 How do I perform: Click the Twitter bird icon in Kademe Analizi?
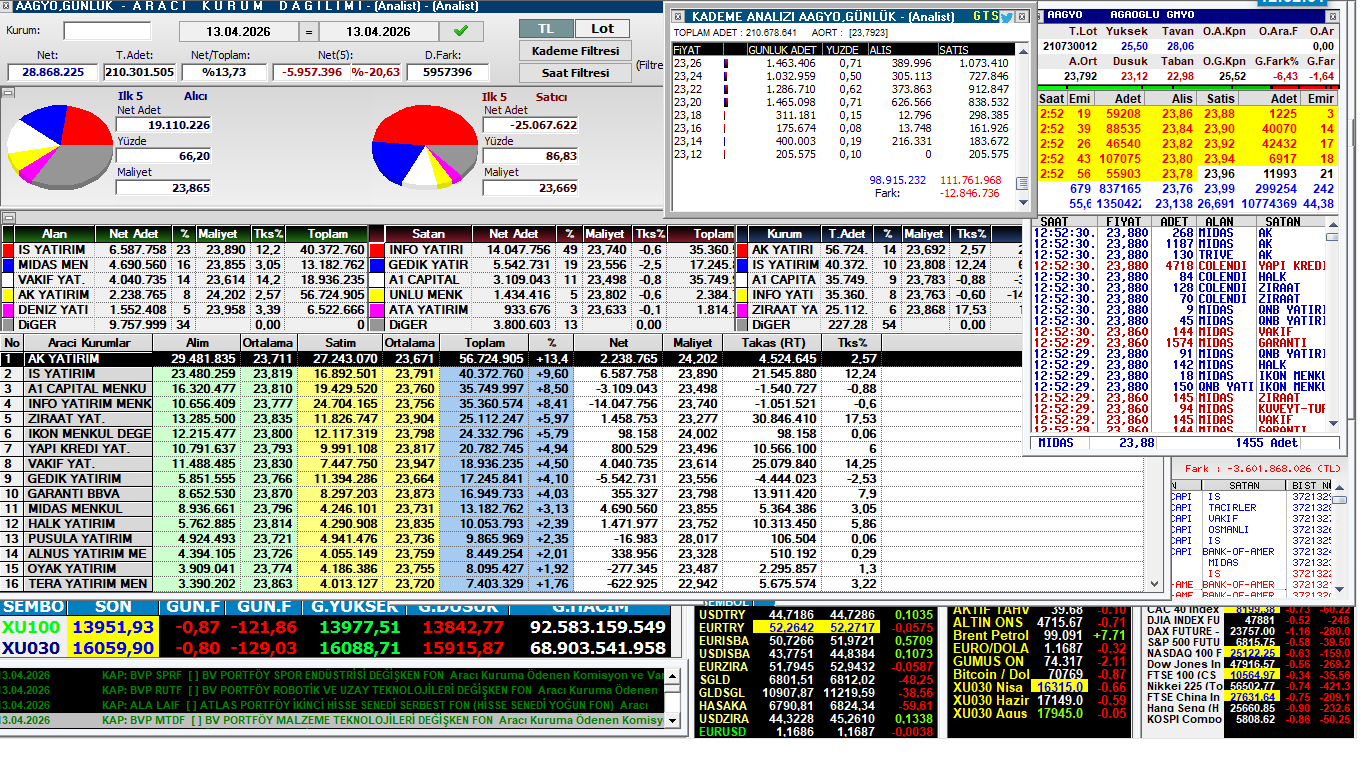coord(1007,17)
